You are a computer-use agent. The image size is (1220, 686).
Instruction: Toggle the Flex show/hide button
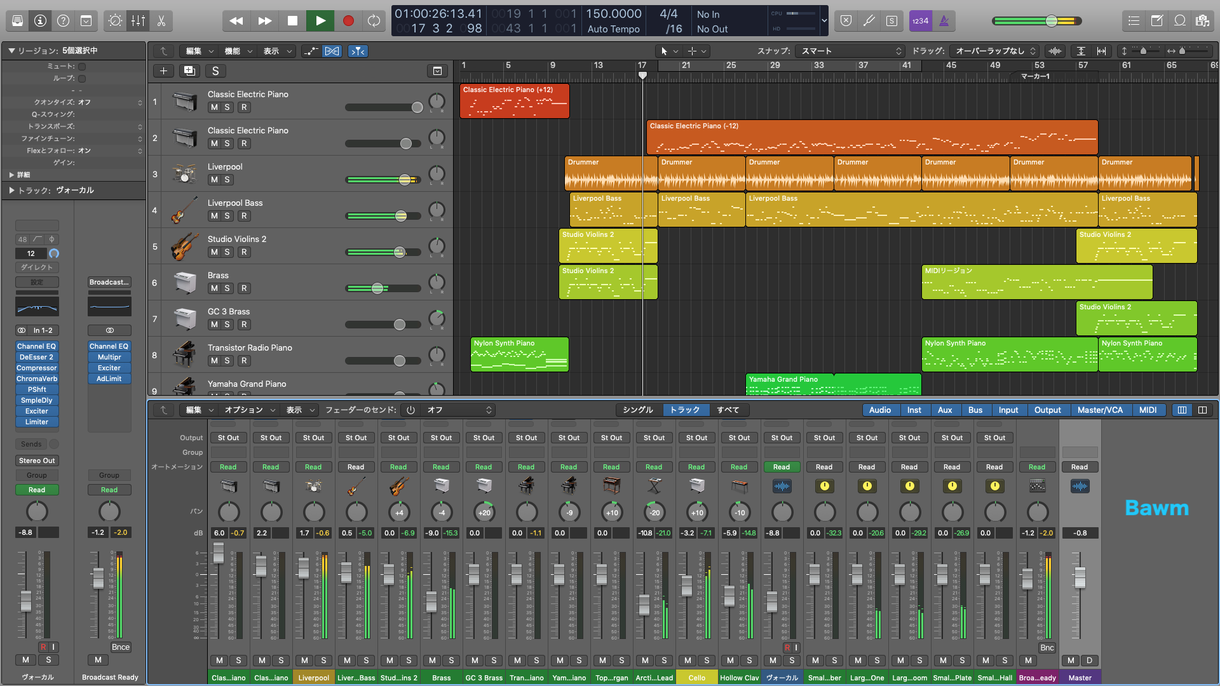tap(332, 51)
